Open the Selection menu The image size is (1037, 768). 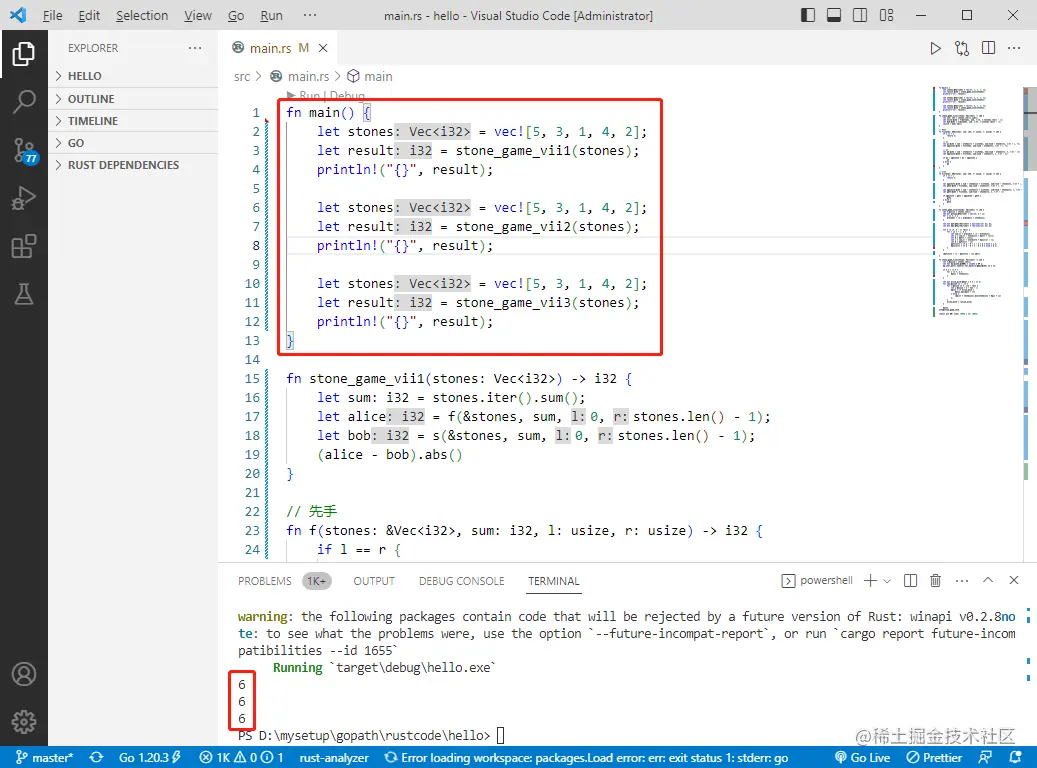tap(142, 15)
